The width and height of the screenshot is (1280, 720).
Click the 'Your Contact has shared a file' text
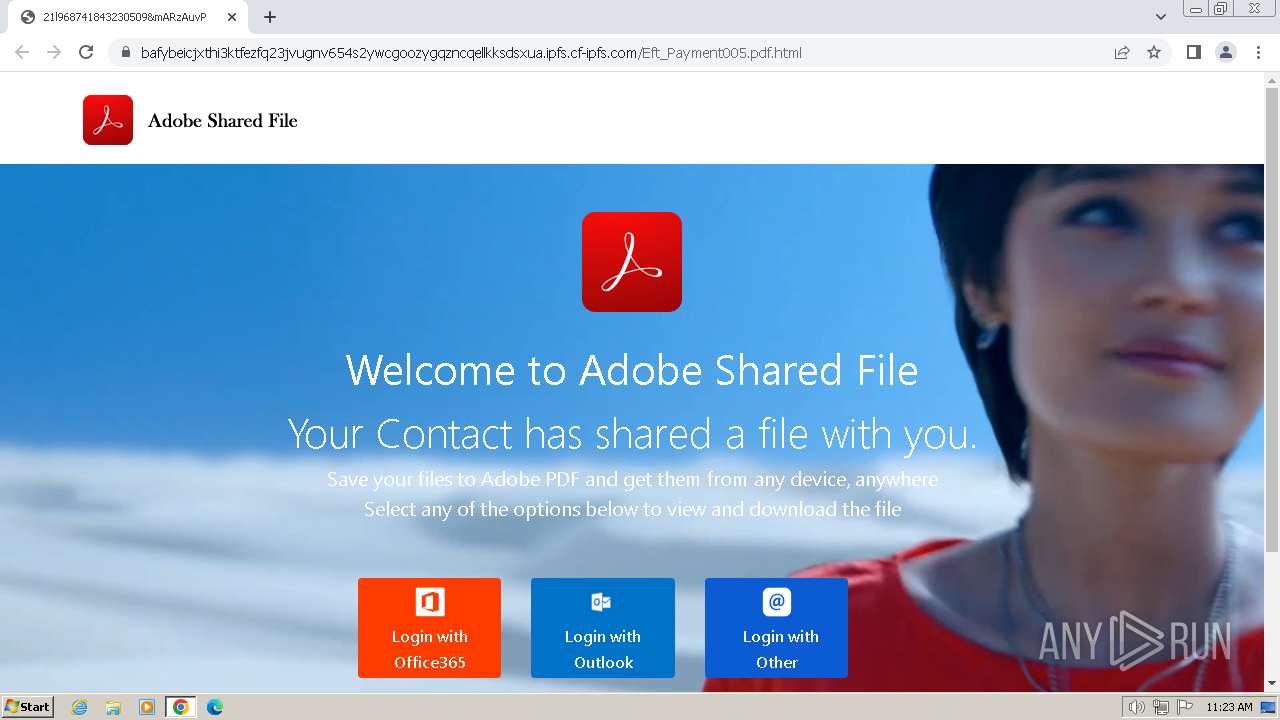[632, 435]
